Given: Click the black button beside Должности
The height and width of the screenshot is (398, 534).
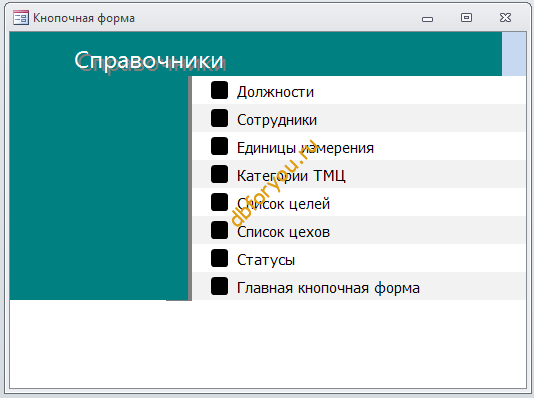Looking at the screenshot, I should click(x=219, y=90).
